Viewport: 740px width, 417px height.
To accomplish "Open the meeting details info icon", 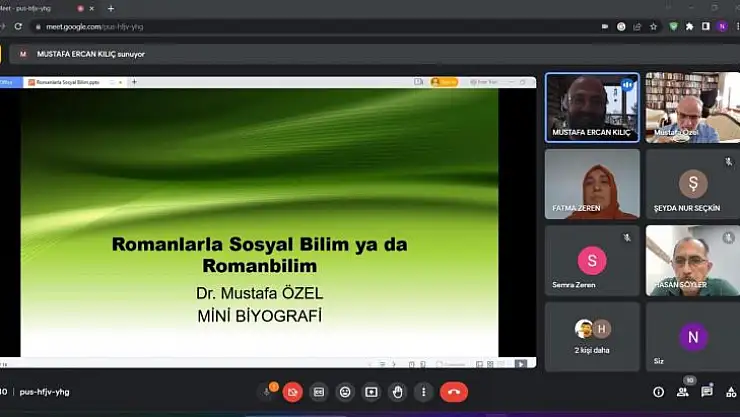I will tap(658, 392).
